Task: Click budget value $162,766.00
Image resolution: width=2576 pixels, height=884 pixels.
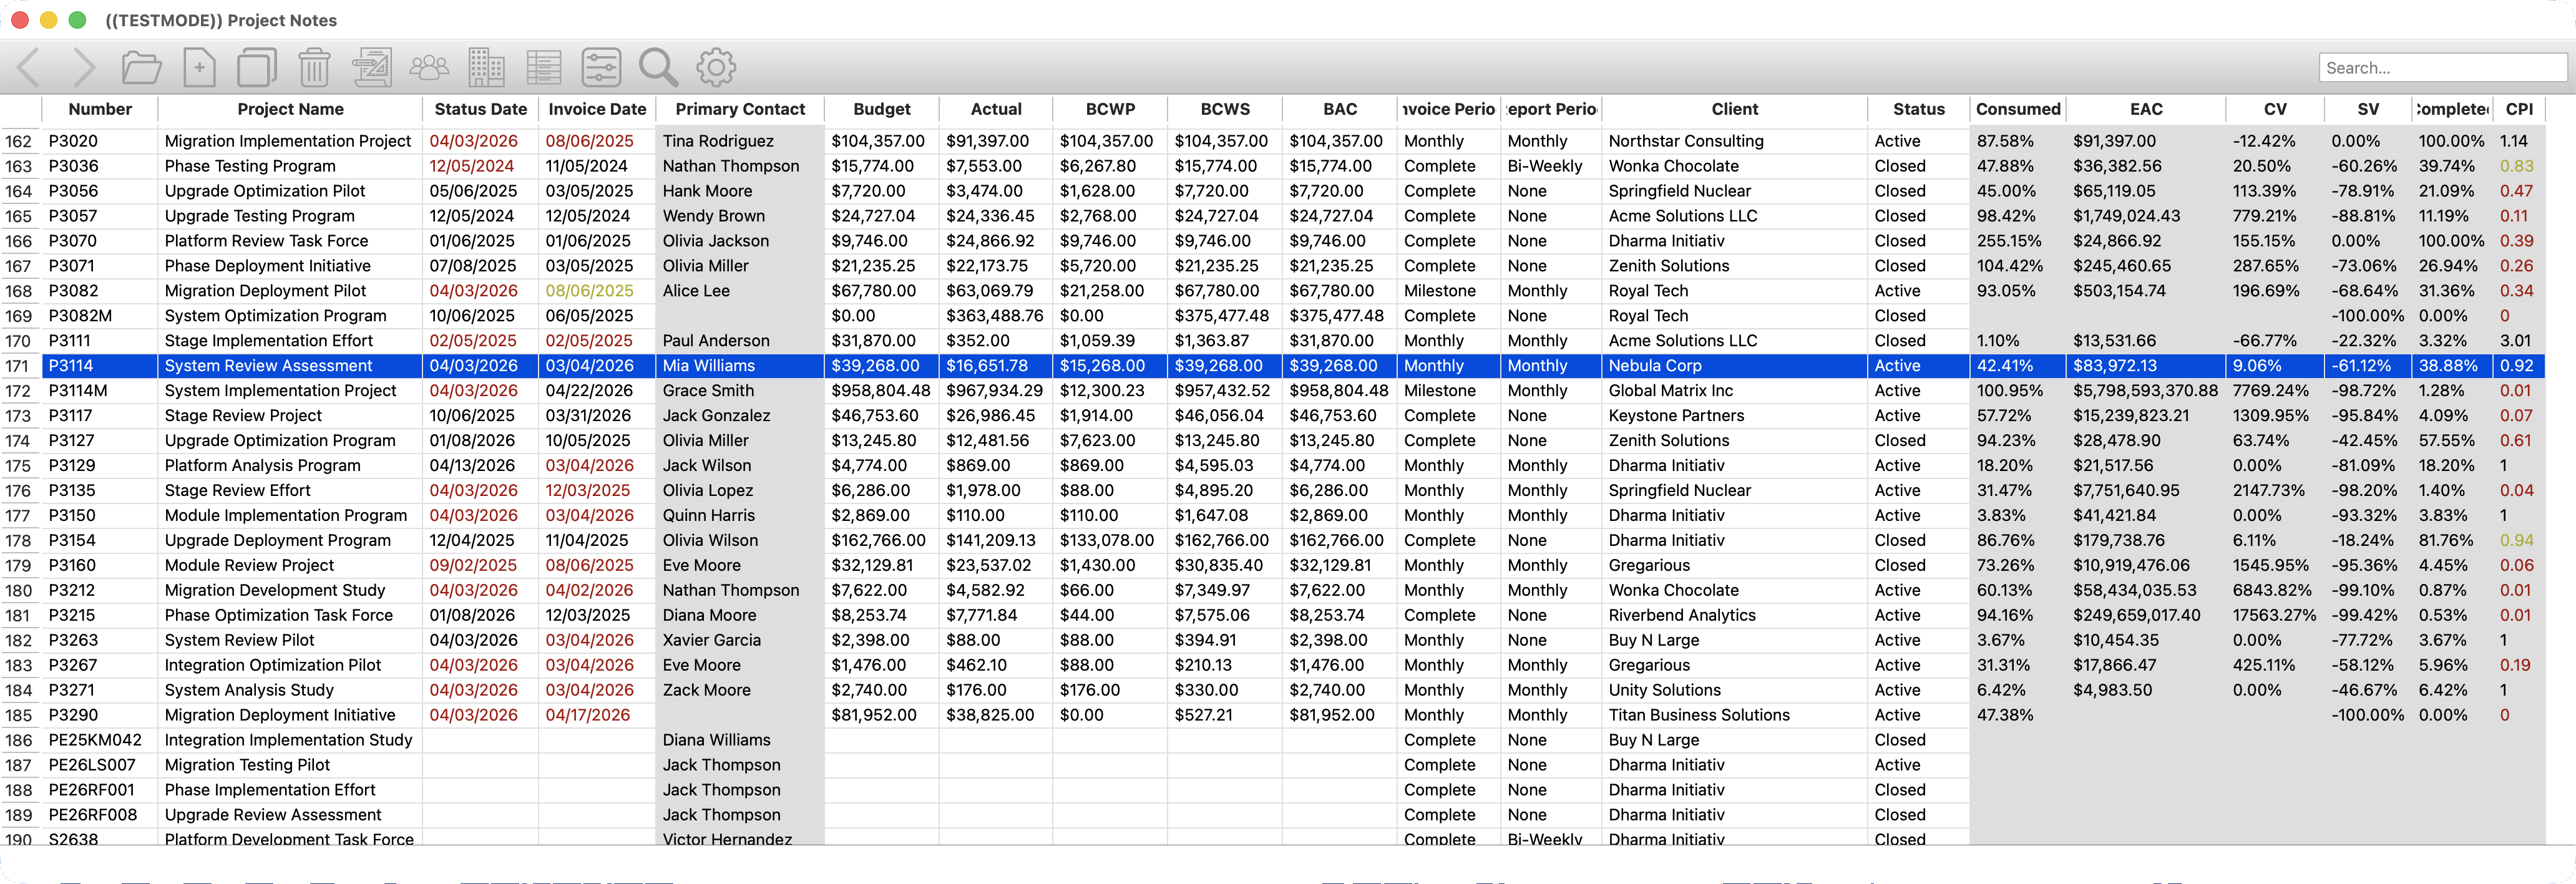Action: click(878, 541)
